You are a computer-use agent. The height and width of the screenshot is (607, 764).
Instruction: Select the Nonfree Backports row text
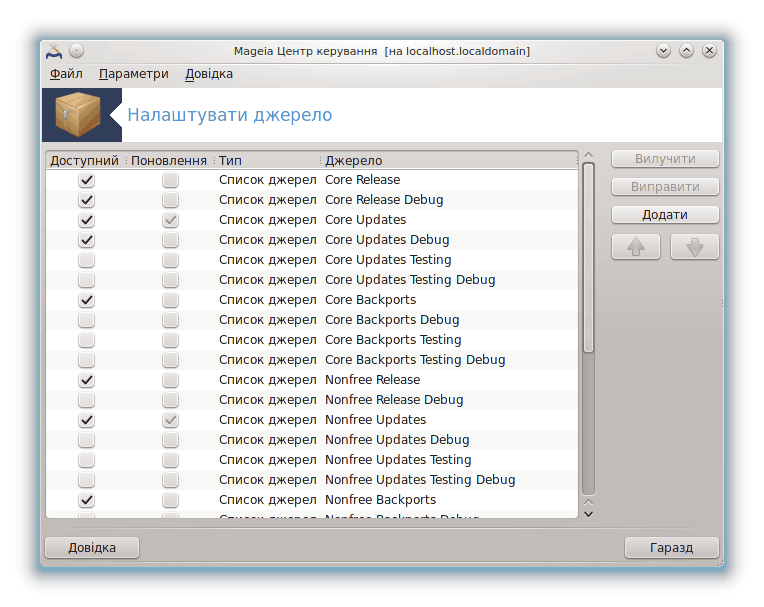(381, 500)
